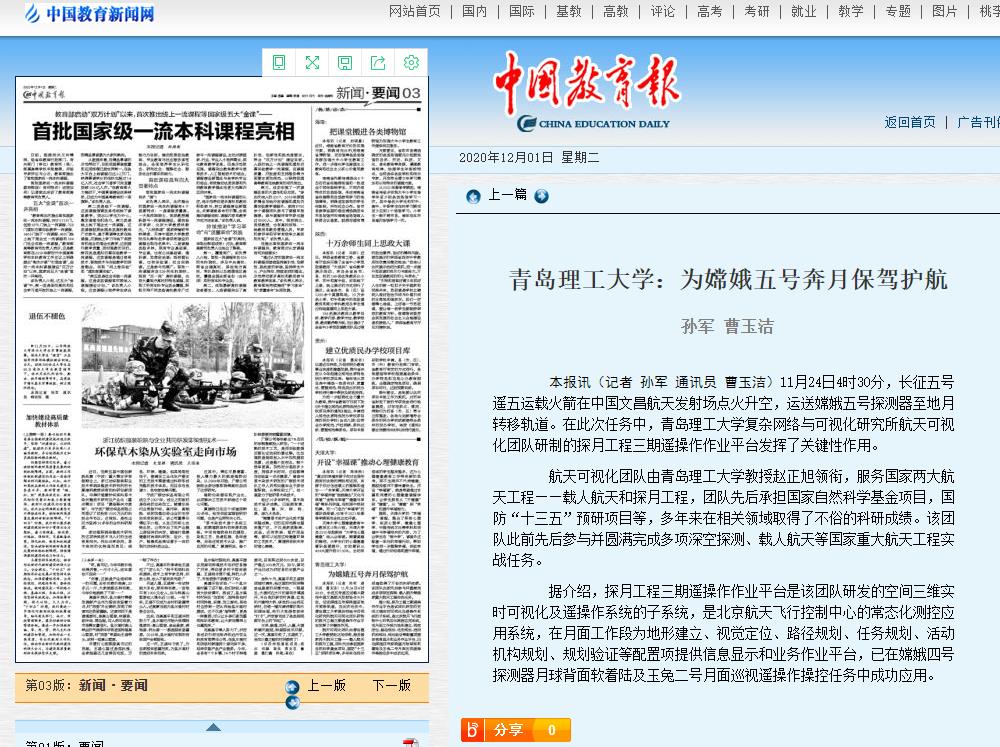Click blue right arrow after 上一篇
Screen dimensions: 1000x747
coord(541,196)
